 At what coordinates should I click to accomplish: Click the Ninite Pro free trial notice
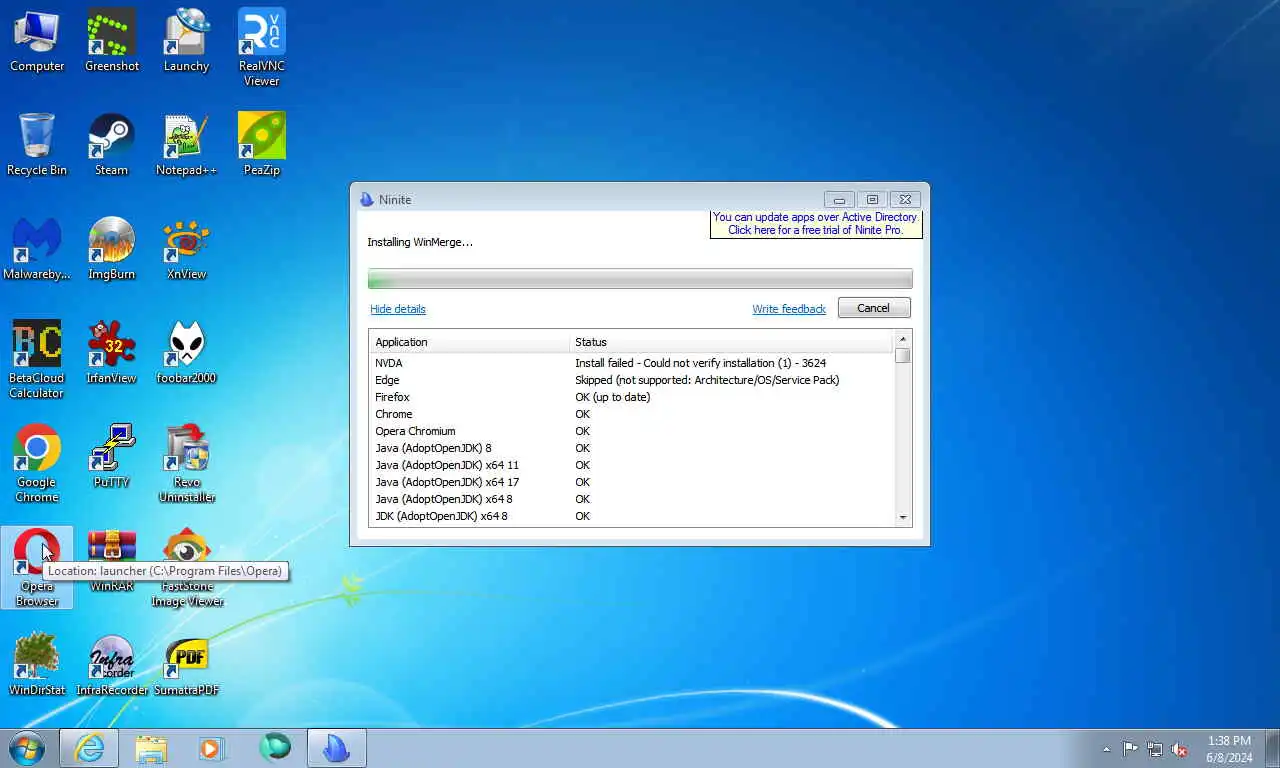(x=815, y=224)
